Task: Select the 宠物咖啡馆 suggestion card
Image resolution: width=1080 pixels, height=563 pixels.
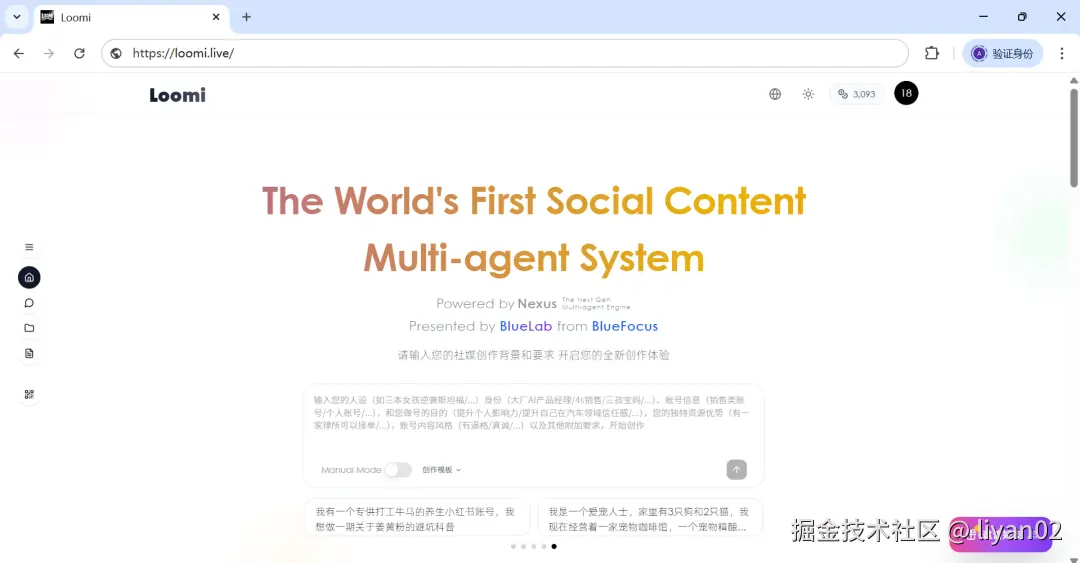Action: (650, 518)
